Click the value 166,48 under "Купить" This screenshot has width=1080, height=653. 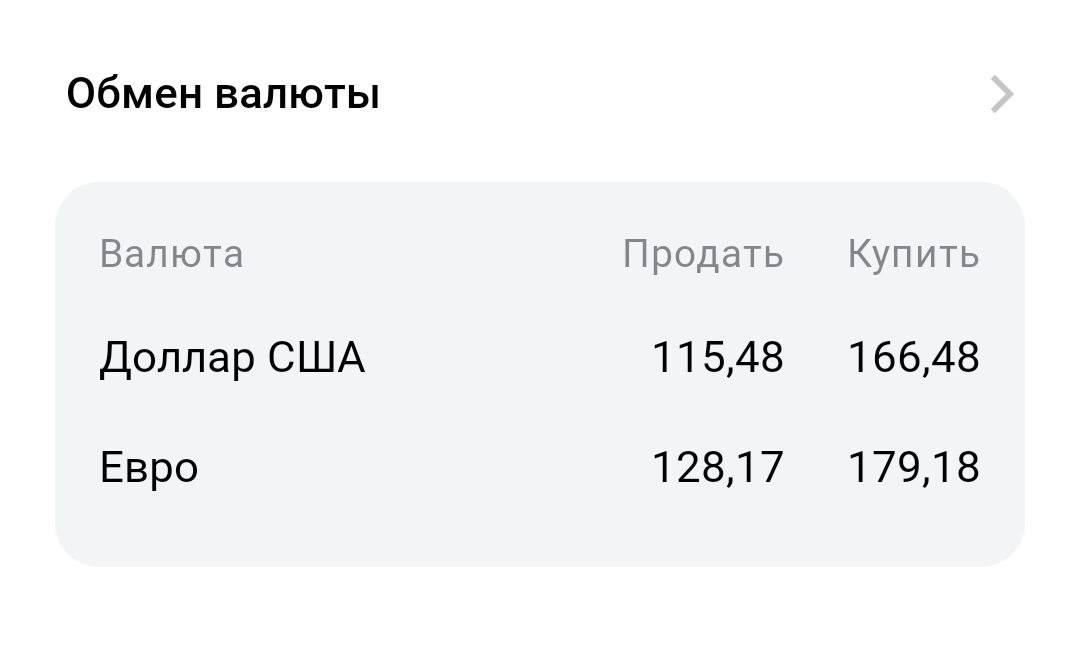click(x=913, y=358)
